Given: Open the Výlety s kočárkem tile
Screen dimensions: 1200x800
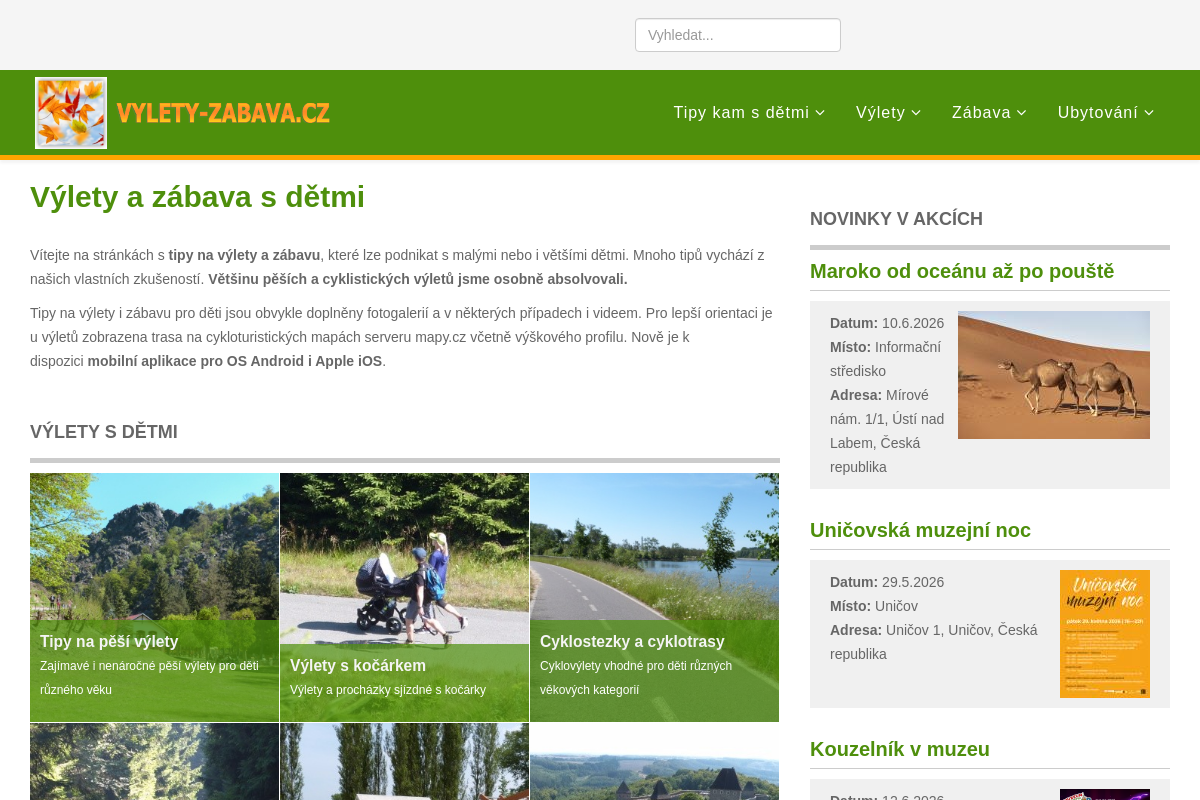Looking at the screenshot, I should tap(404, 597).
